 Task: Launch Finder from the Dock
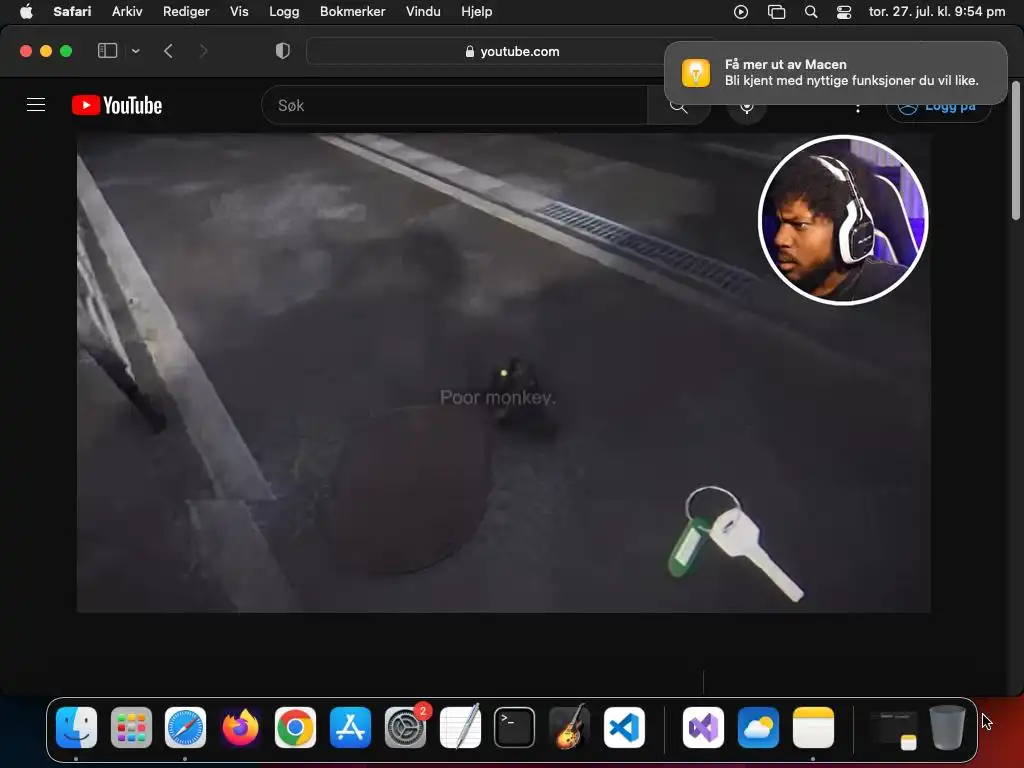click(76, 727)
